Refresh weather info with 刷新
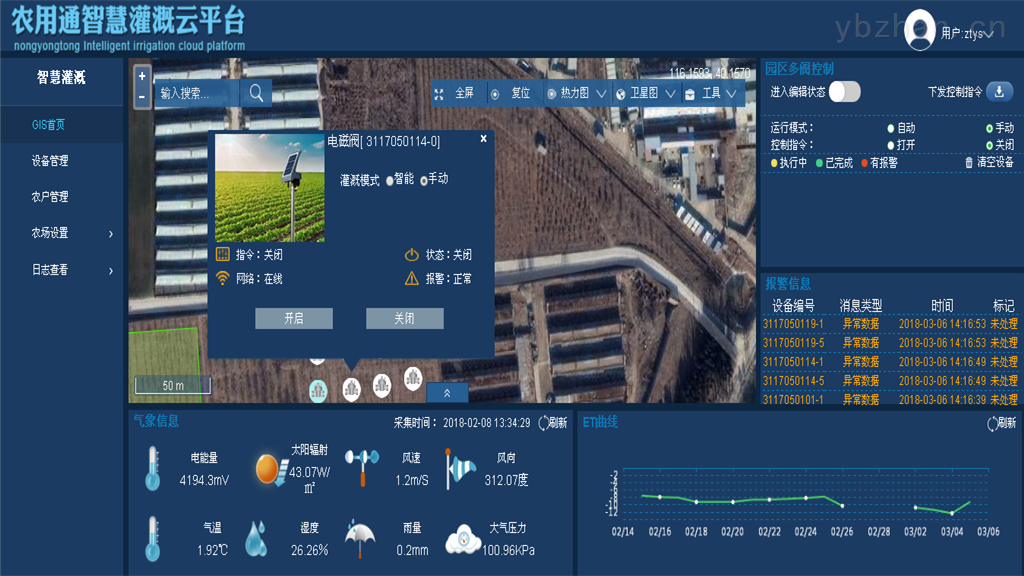The height and width of the screenshot is (576, 1024). pyautogui.click(x=552, y=423)
